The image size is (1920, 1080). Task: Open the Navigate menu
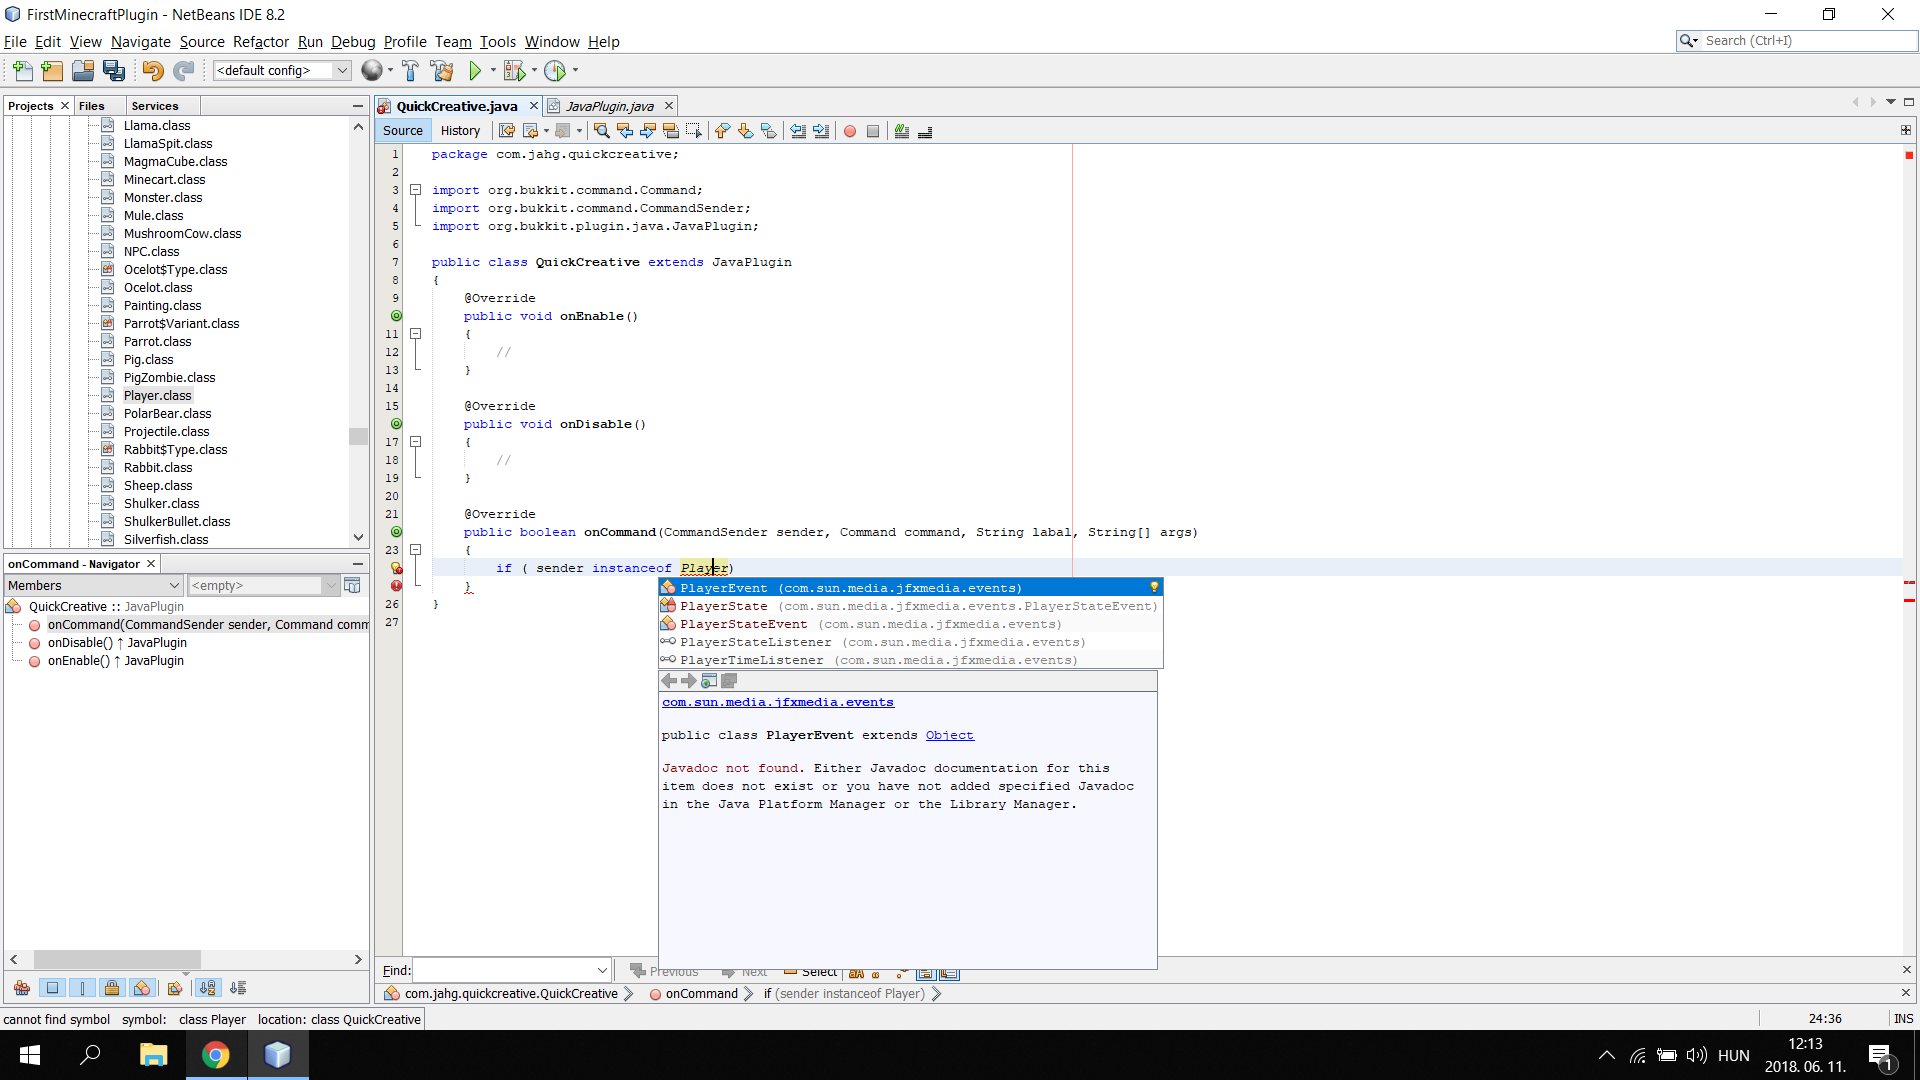pos(140,42)
